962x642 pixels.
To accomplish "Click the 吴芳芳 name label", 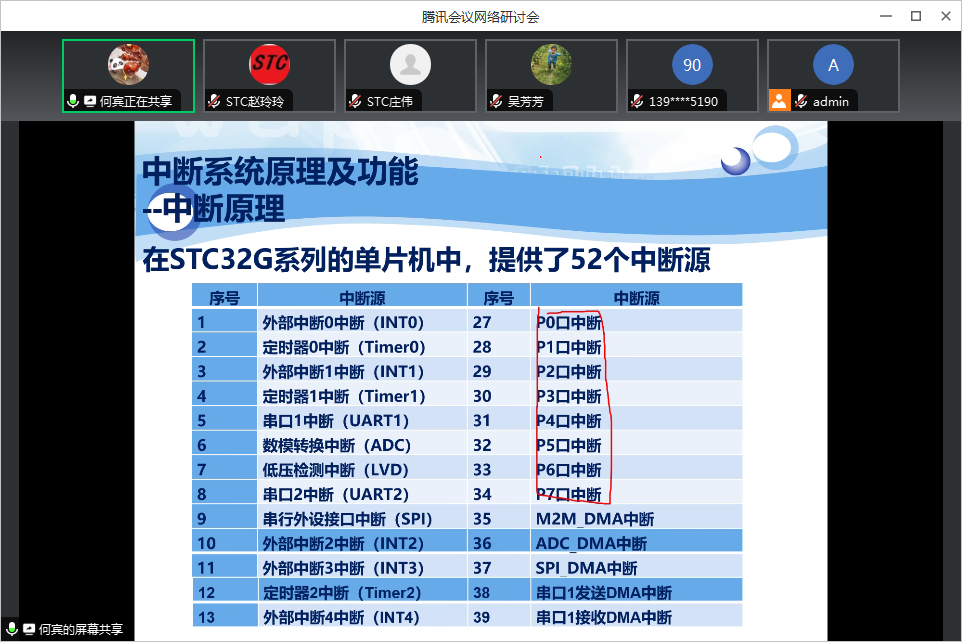I will click(526, 101).
